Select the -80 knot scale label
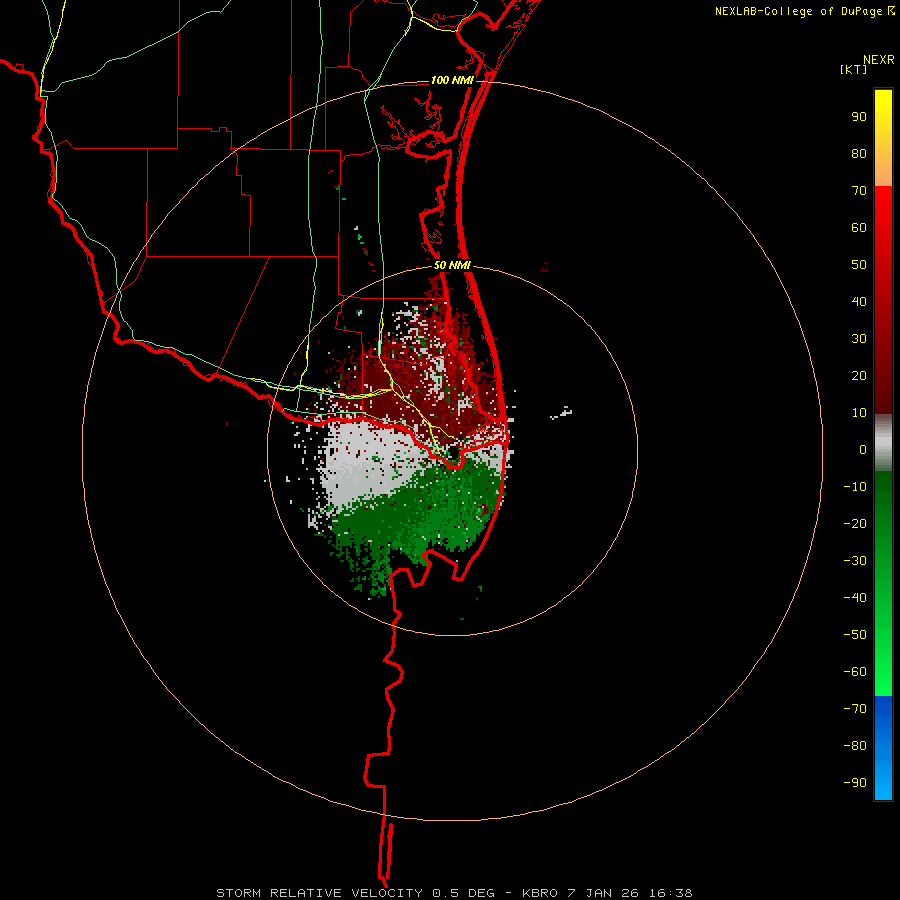The width and height of the screenshot is (900, 900). pos(855,746)
